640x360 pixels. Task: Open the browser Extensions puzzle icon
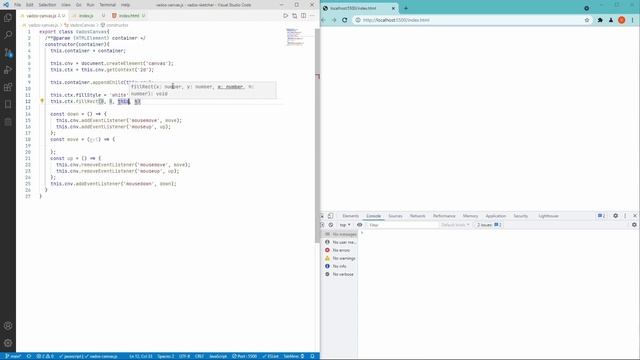[600, 20]
